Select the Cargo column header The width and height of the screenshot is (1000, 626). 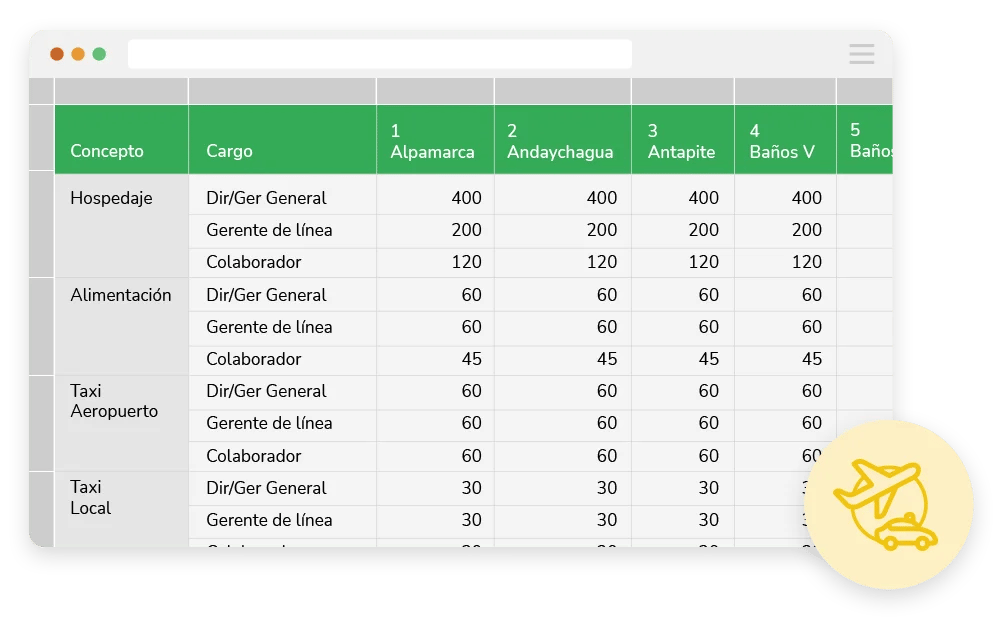(x=283, y=140)
